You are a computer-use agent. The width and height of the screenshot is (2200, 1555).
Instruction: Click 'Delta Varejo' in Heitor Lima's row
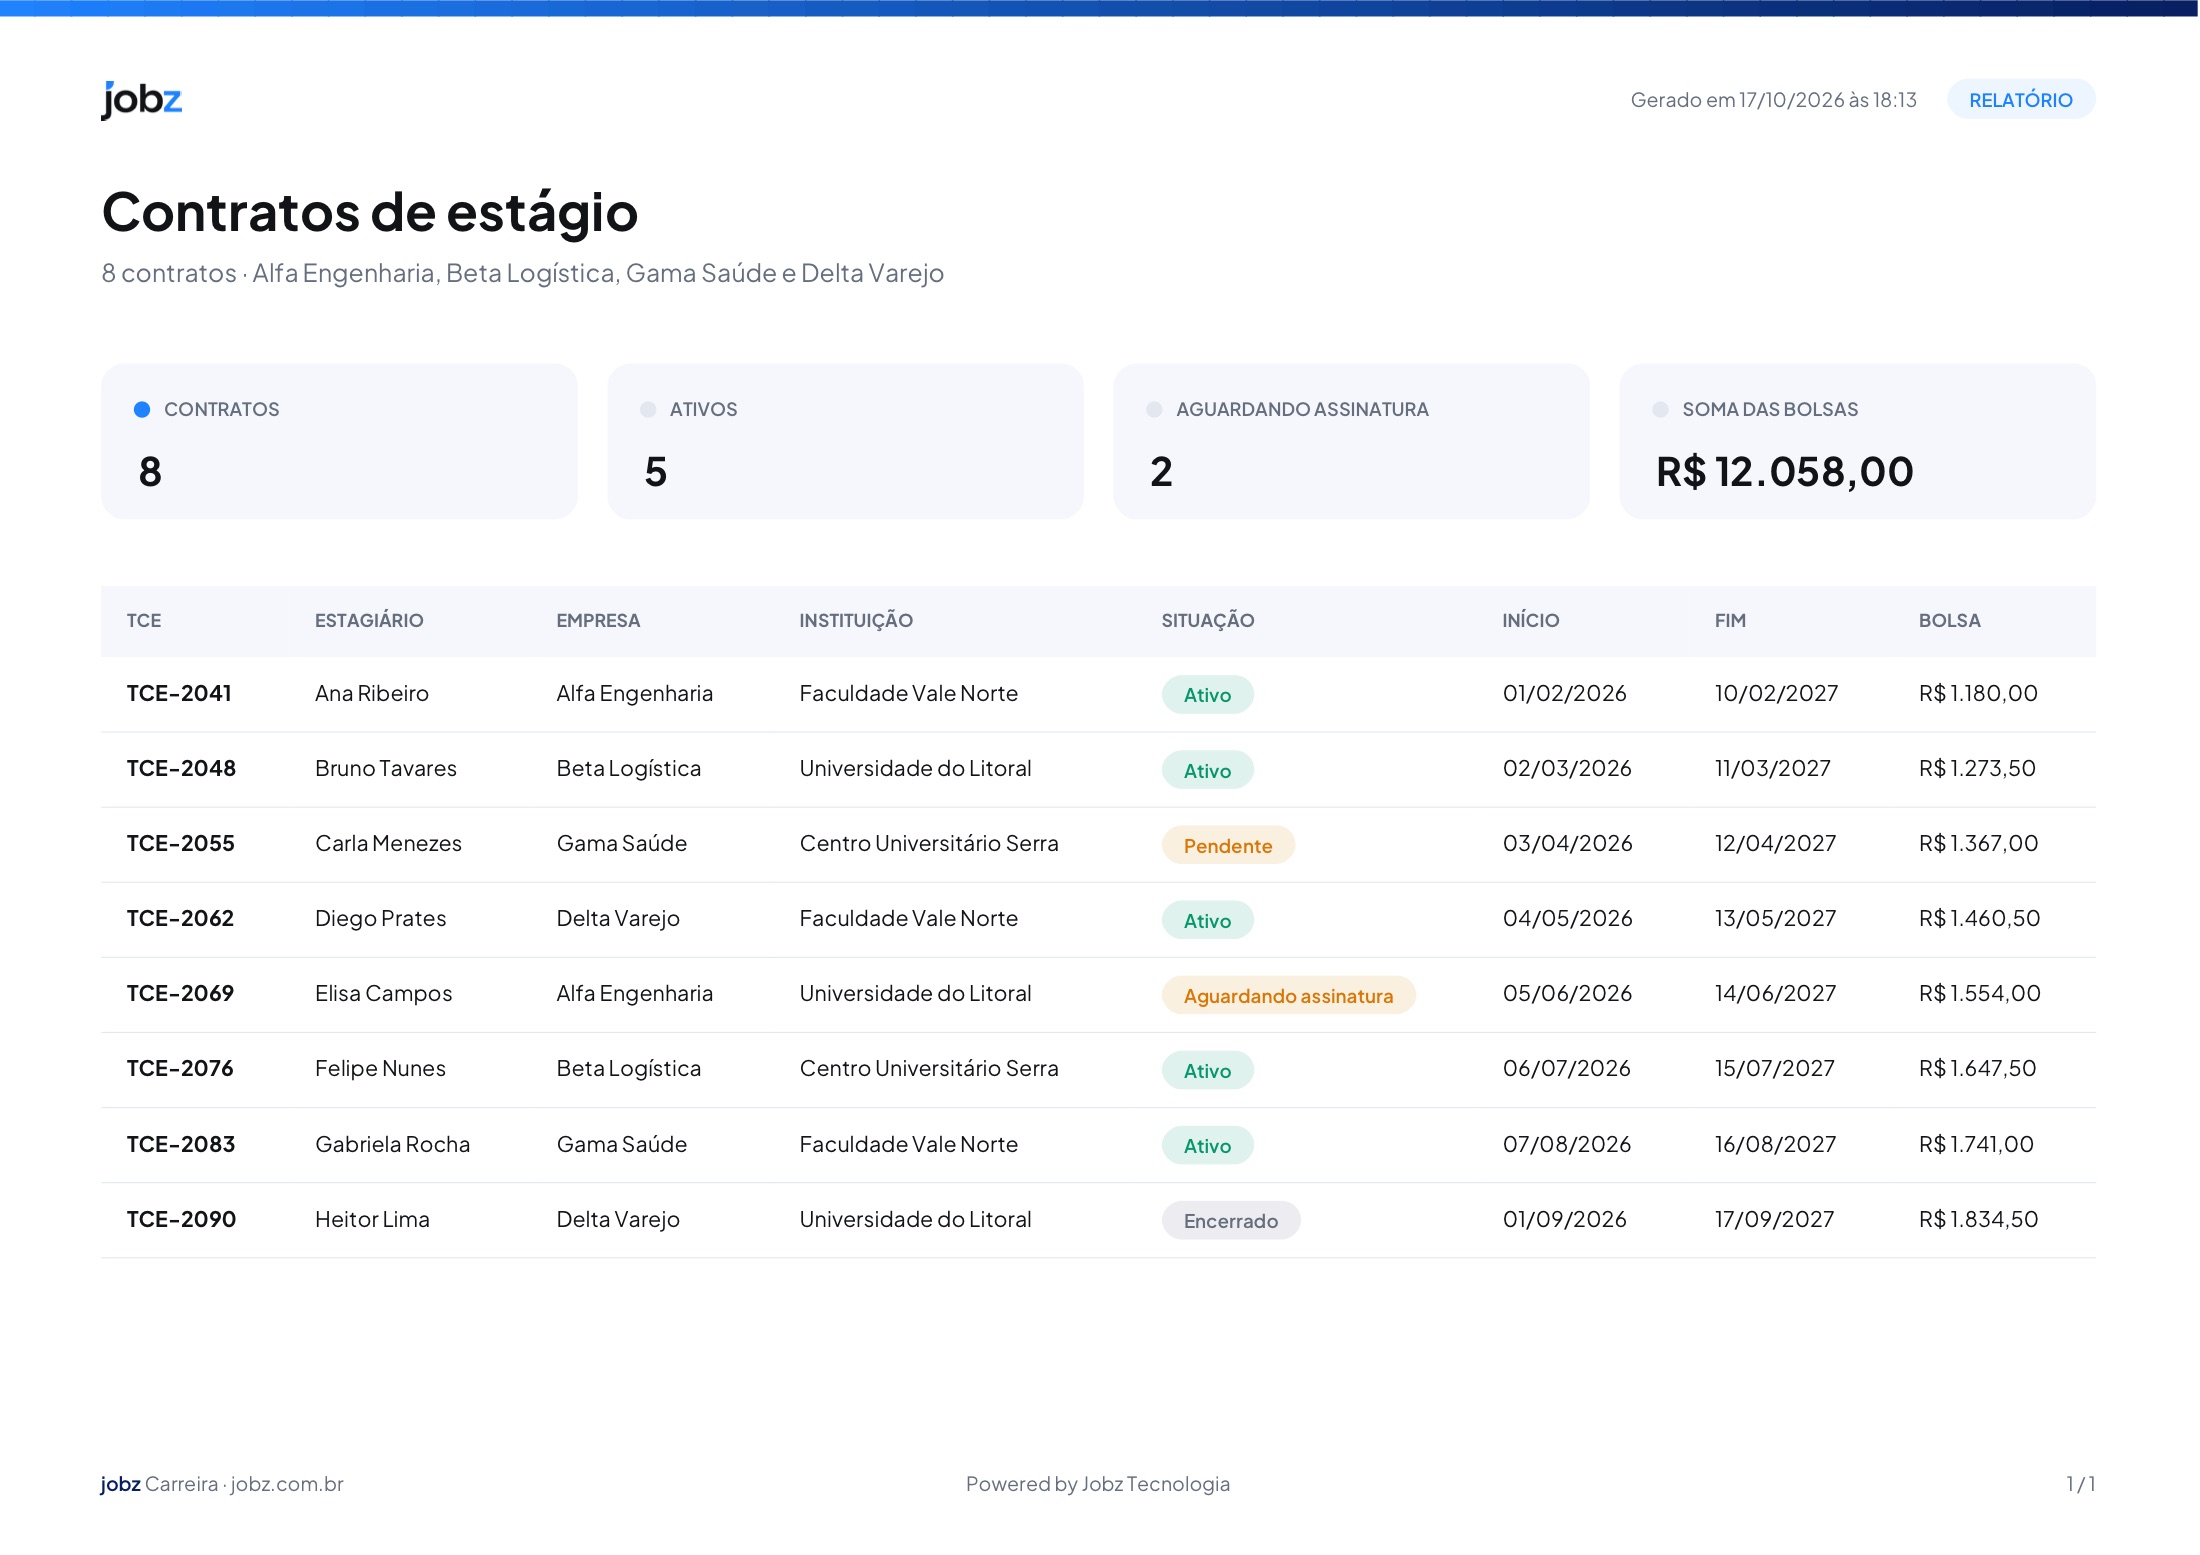(x=618, y=1220)
